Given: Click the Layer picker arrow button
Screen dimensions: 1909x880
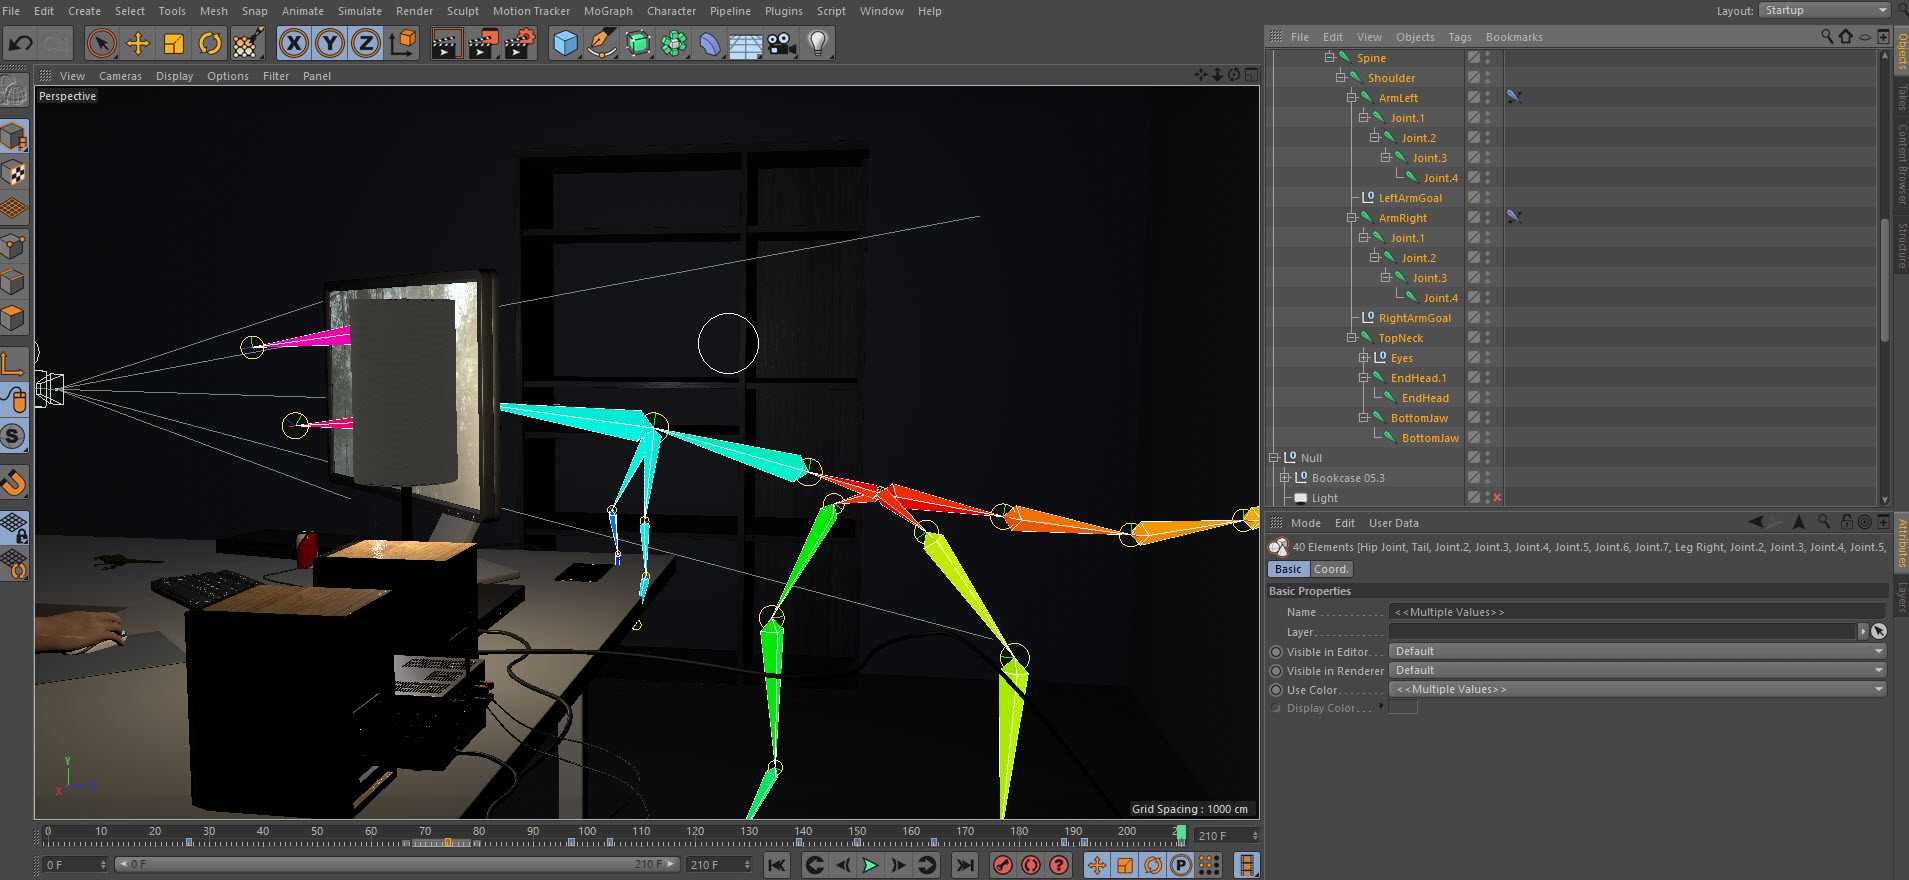Looking at the screenshot, I should click(1879, 631).
